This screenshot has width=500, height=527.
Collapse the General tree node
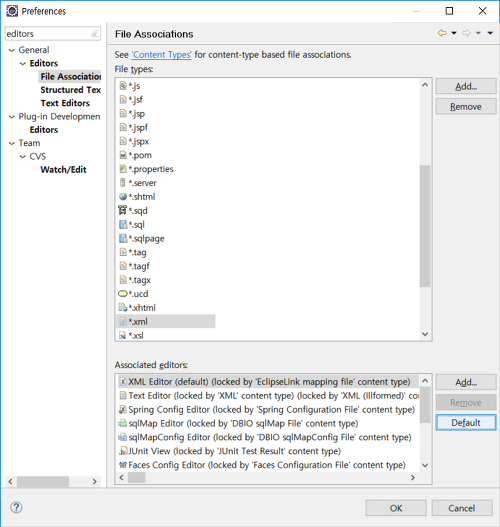[x=12, y=50]
